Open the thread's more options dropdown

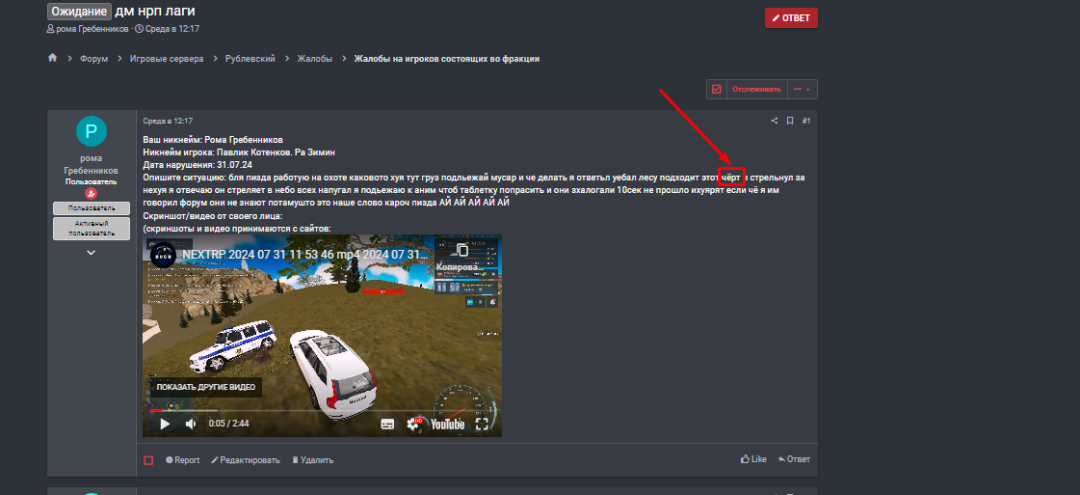coord(802,89)
